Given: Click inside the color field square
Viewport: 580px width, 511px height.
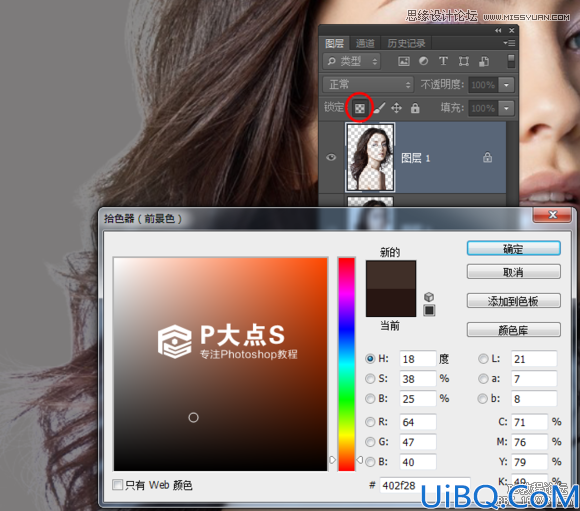Looking at the screenshot, I should (220, 364).
